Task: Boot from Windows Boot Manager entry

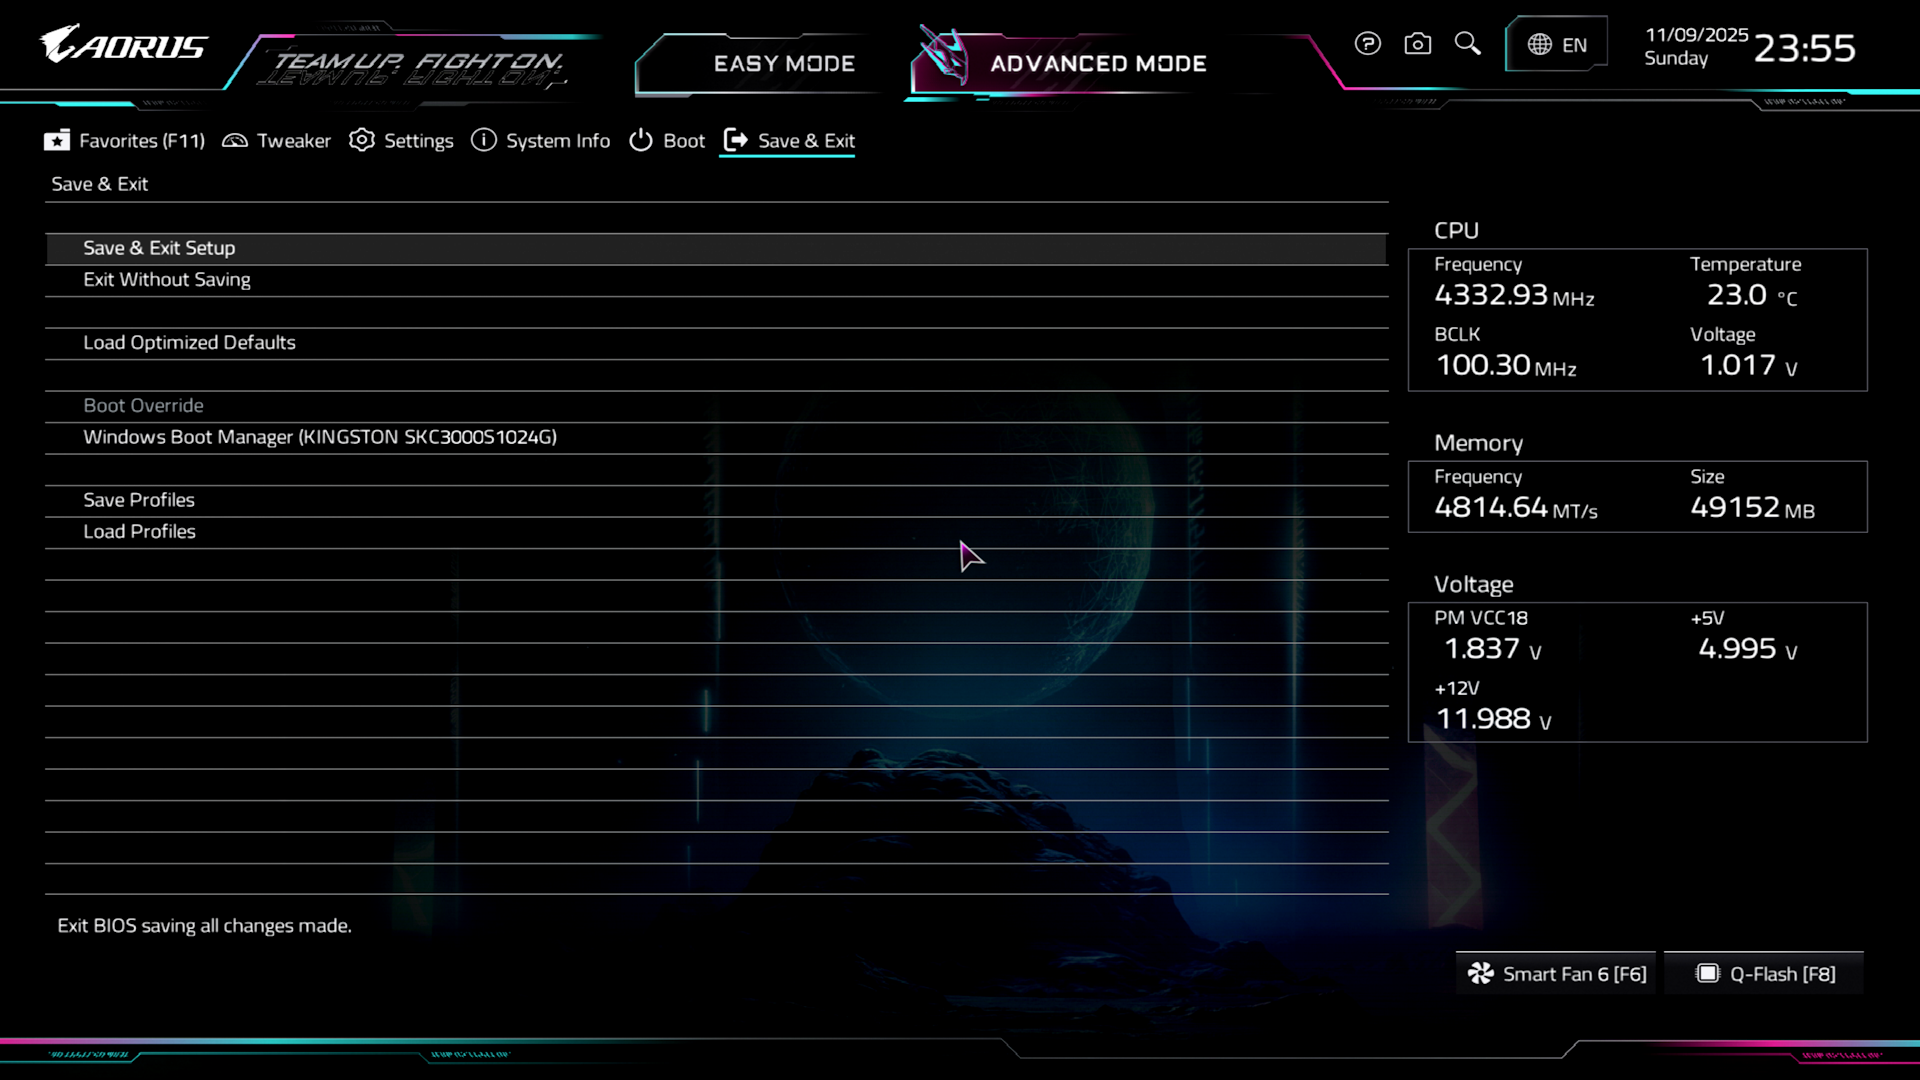Action: point(320,437)
